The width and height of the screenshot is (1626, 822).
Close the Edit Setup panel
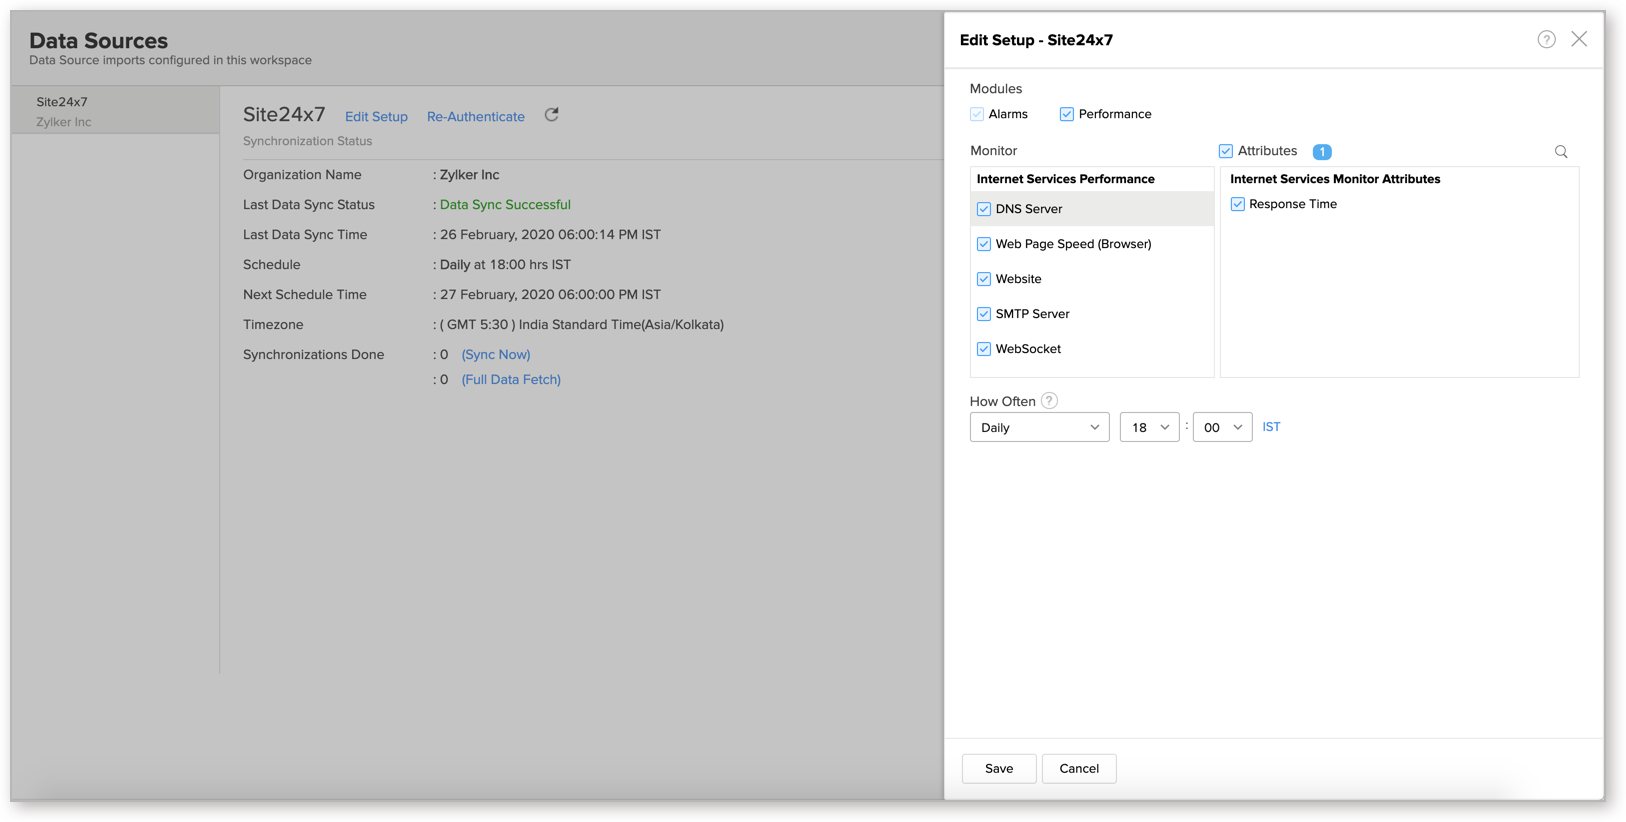click(1579, 39)
